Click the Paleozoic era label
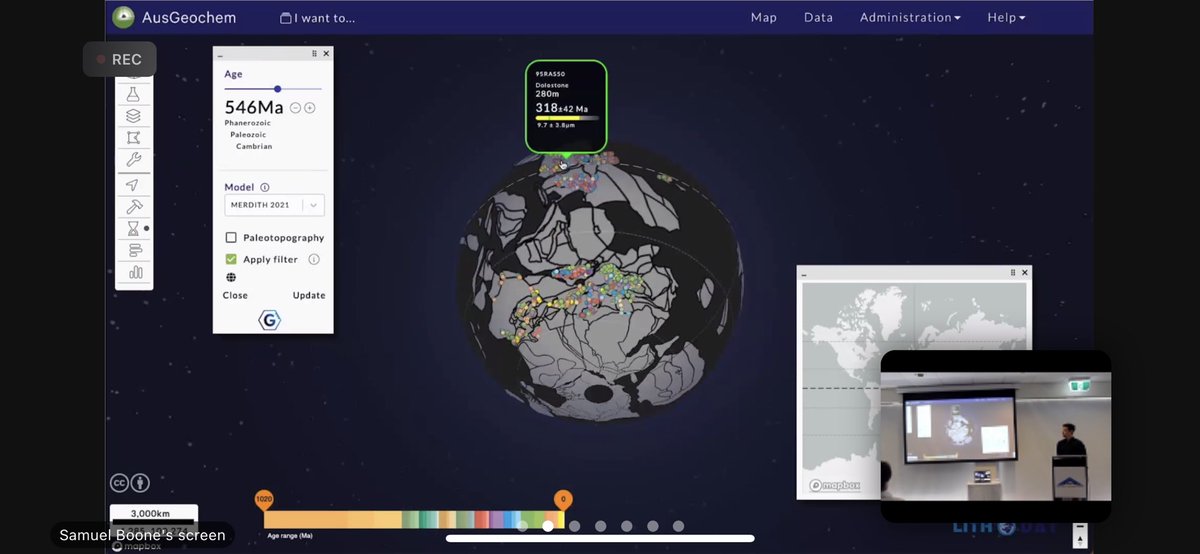Image resolution: width=1200 pixels, height=554 pixels. (250, 134)
